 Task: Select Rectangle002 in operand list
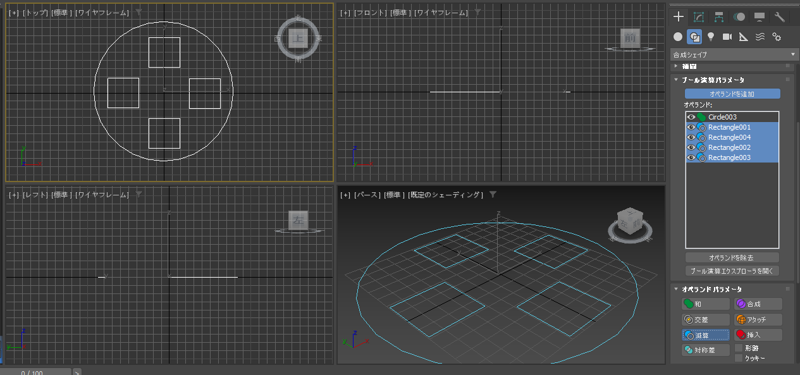(732, 147)
